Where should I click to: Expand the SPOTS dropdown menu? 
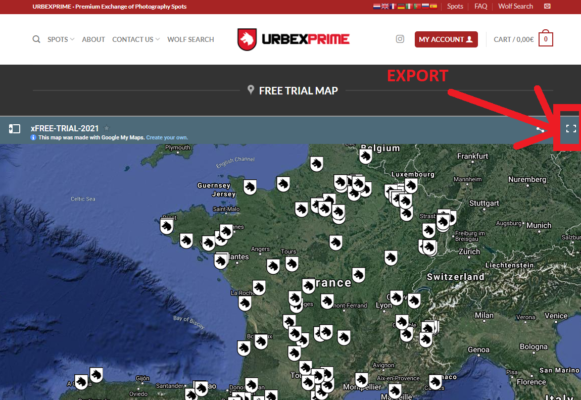tap(61, 39)
